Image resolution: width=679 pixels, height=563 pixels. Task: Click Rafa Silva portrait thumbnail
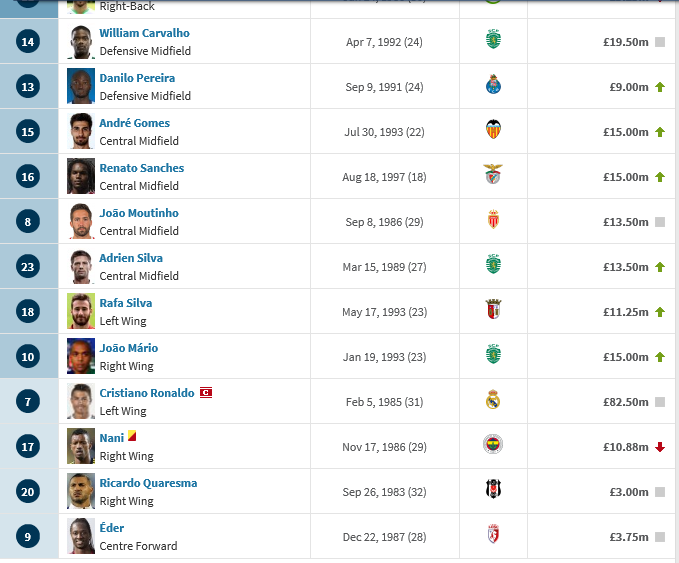point(81,311)
